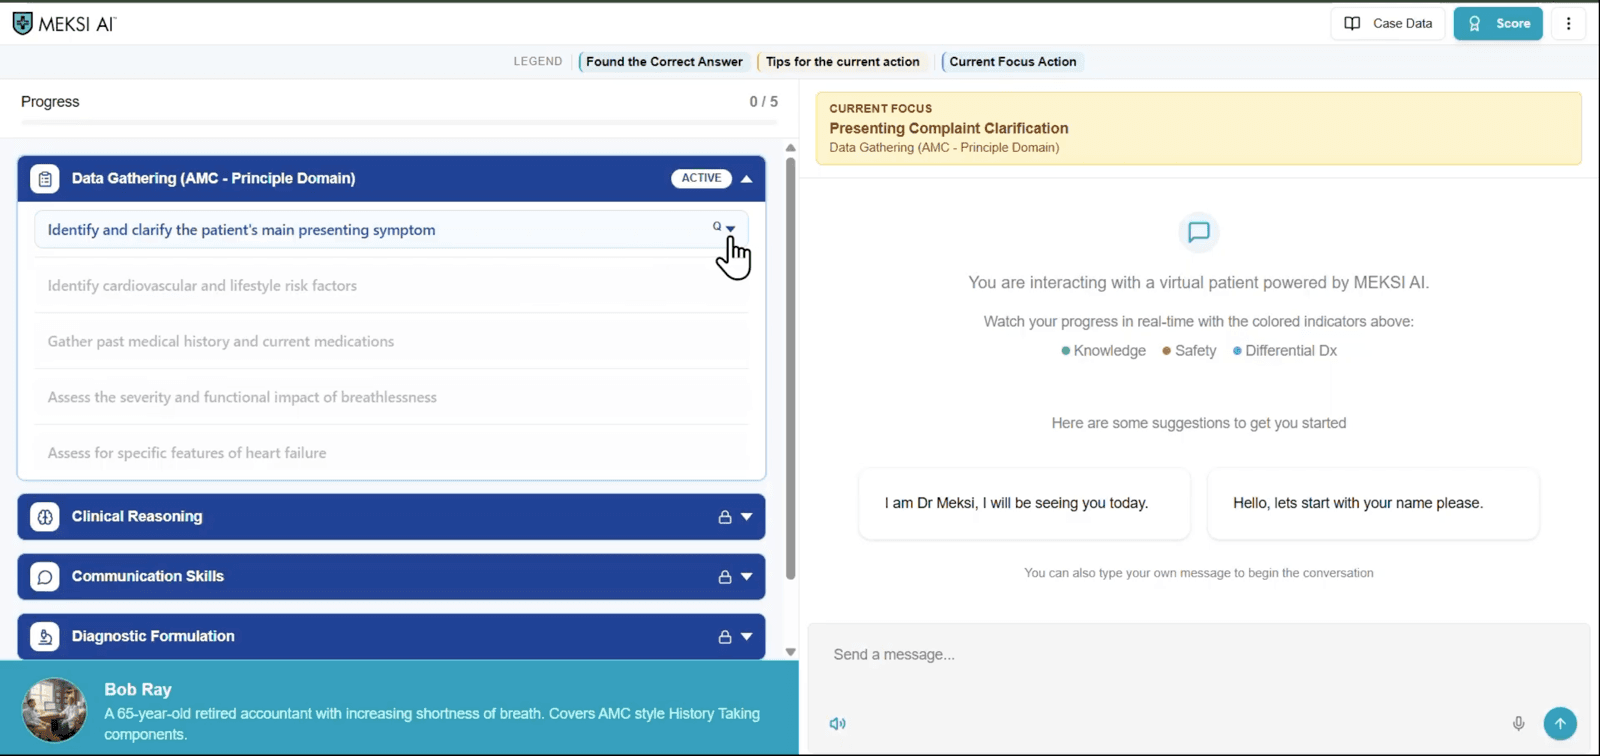
Task: Collapse the Data Gathering section arrow
Action: [746, 179]
